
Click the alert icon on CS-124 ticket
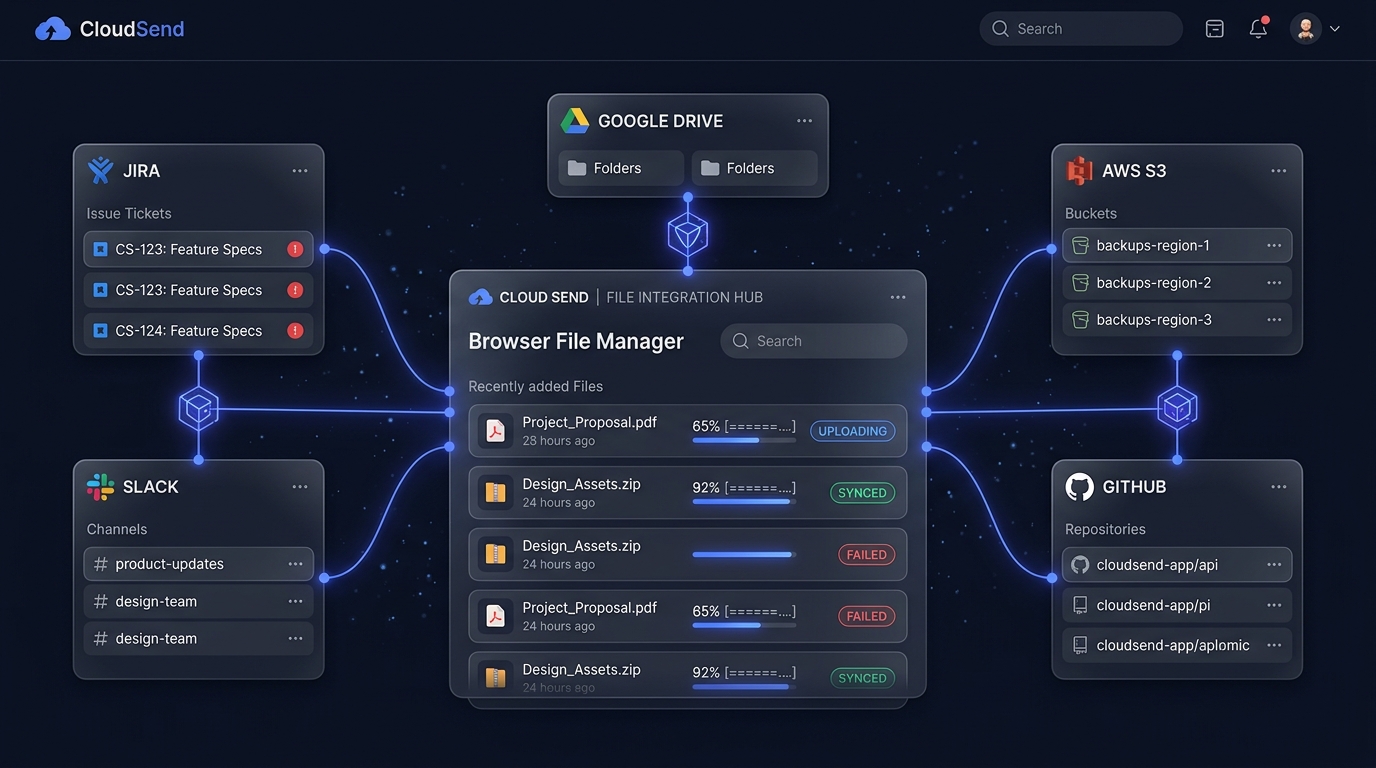(x=295, y=331)
